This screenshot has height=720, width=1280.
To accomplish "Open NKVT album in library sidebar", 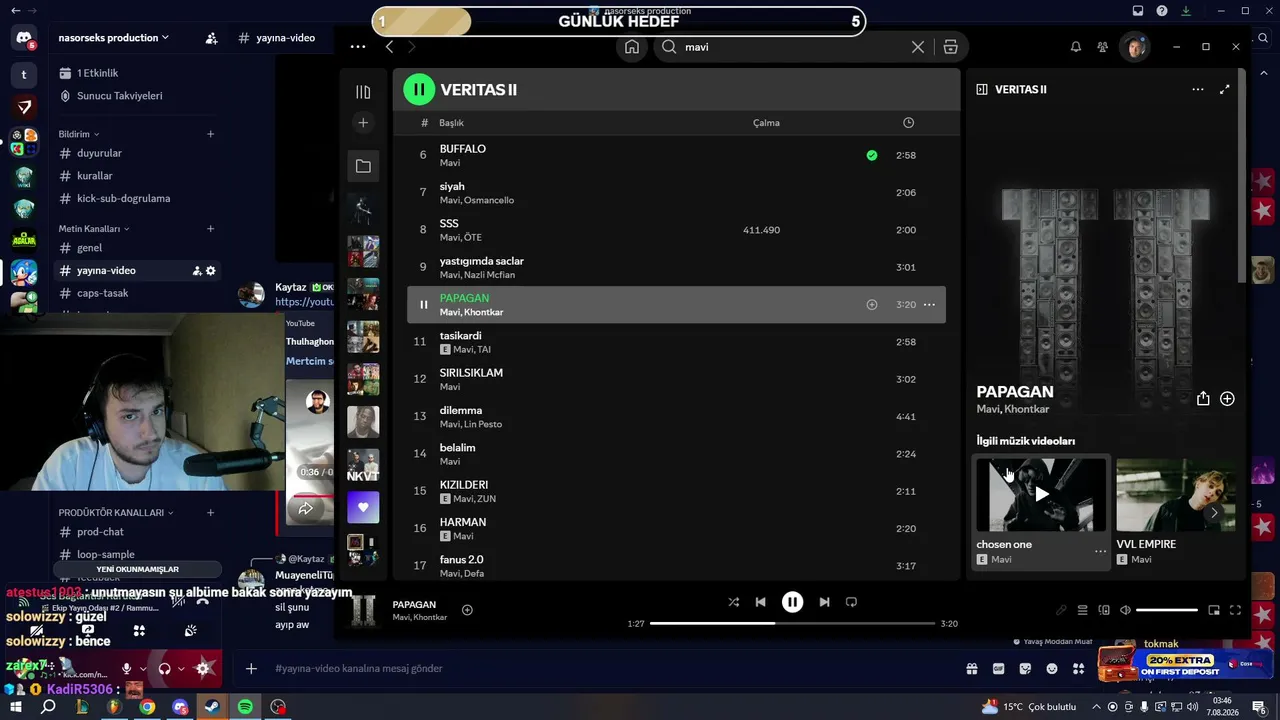I will click(363, 465).
